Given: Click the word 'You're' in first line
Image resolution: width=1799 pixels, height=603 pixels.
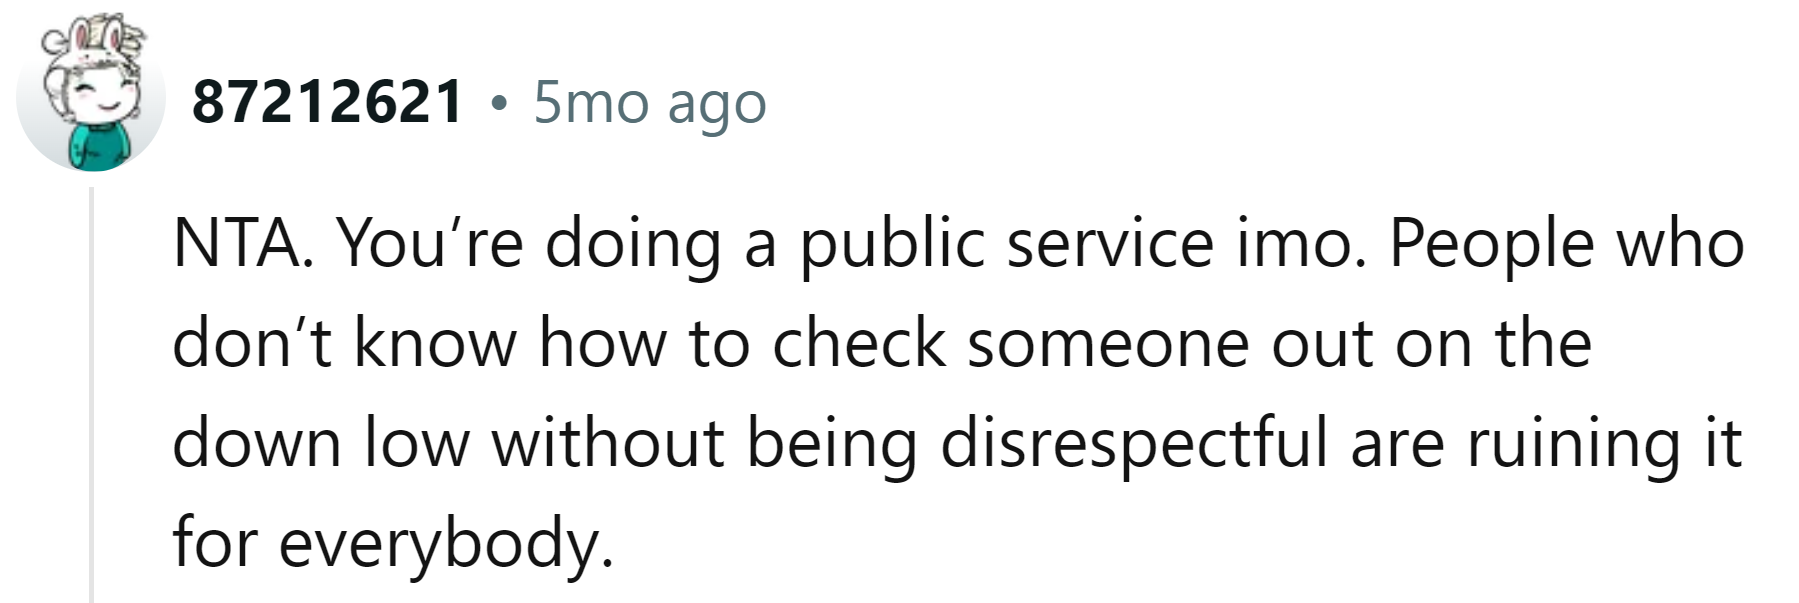Looking at the screenshot, I should coord(429,243).
